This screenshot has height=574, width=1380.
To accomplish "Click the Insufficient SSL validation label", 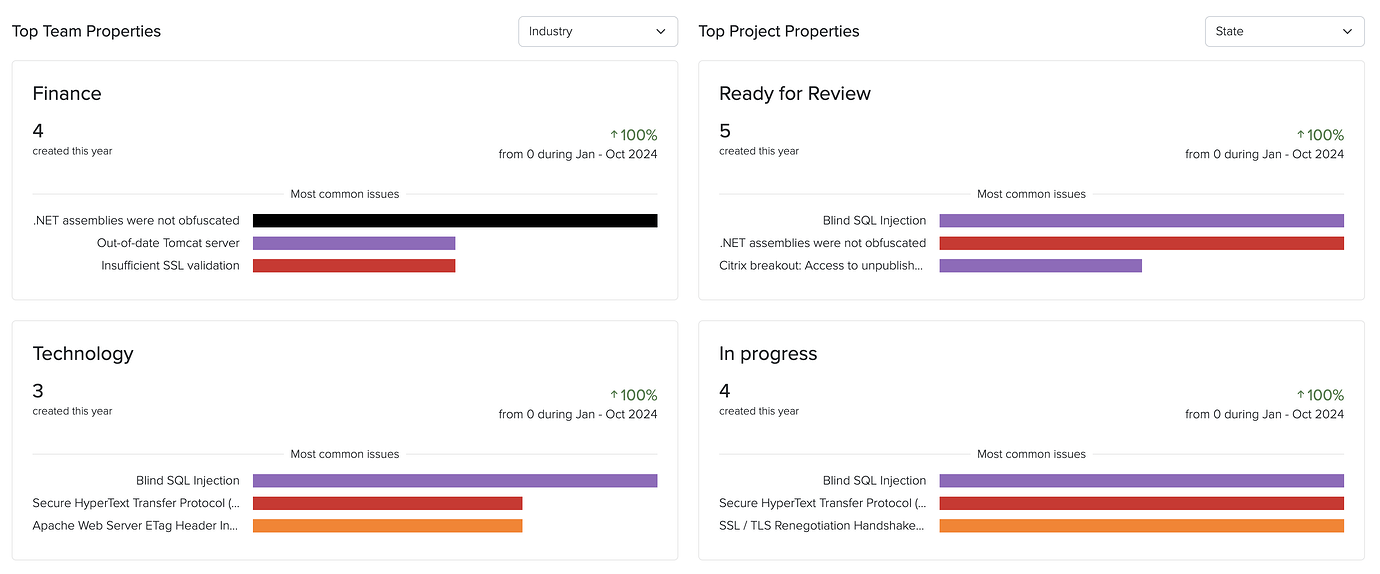I will point(170,266).
